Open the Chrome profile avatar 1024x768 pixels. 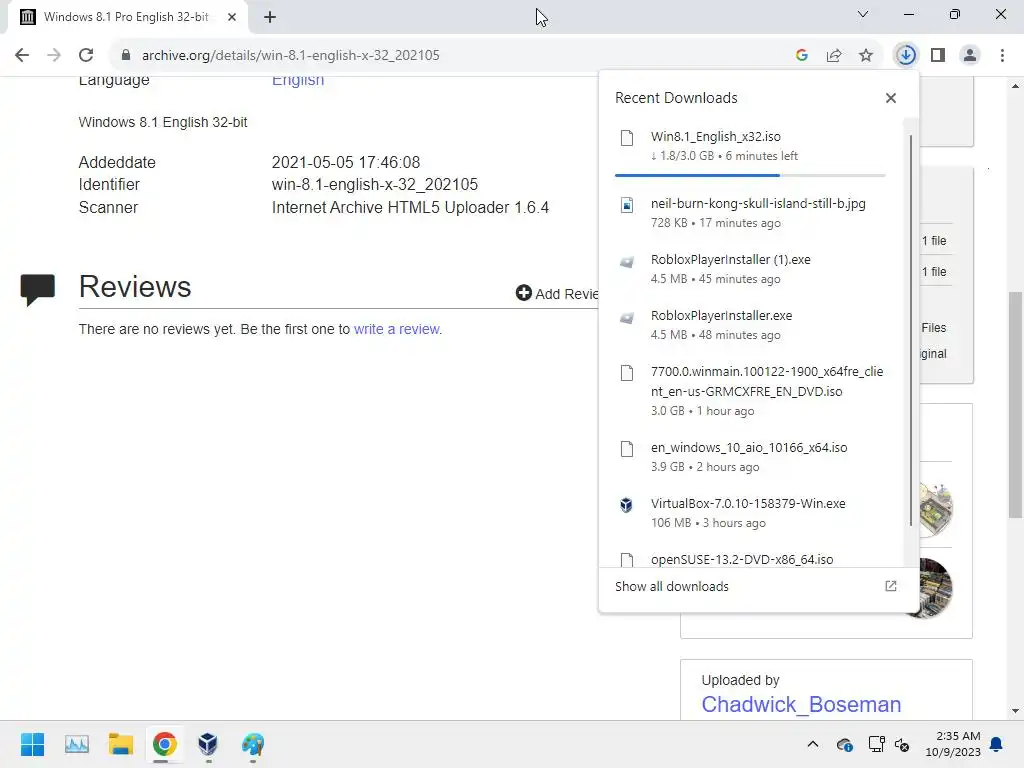[970, 56]
